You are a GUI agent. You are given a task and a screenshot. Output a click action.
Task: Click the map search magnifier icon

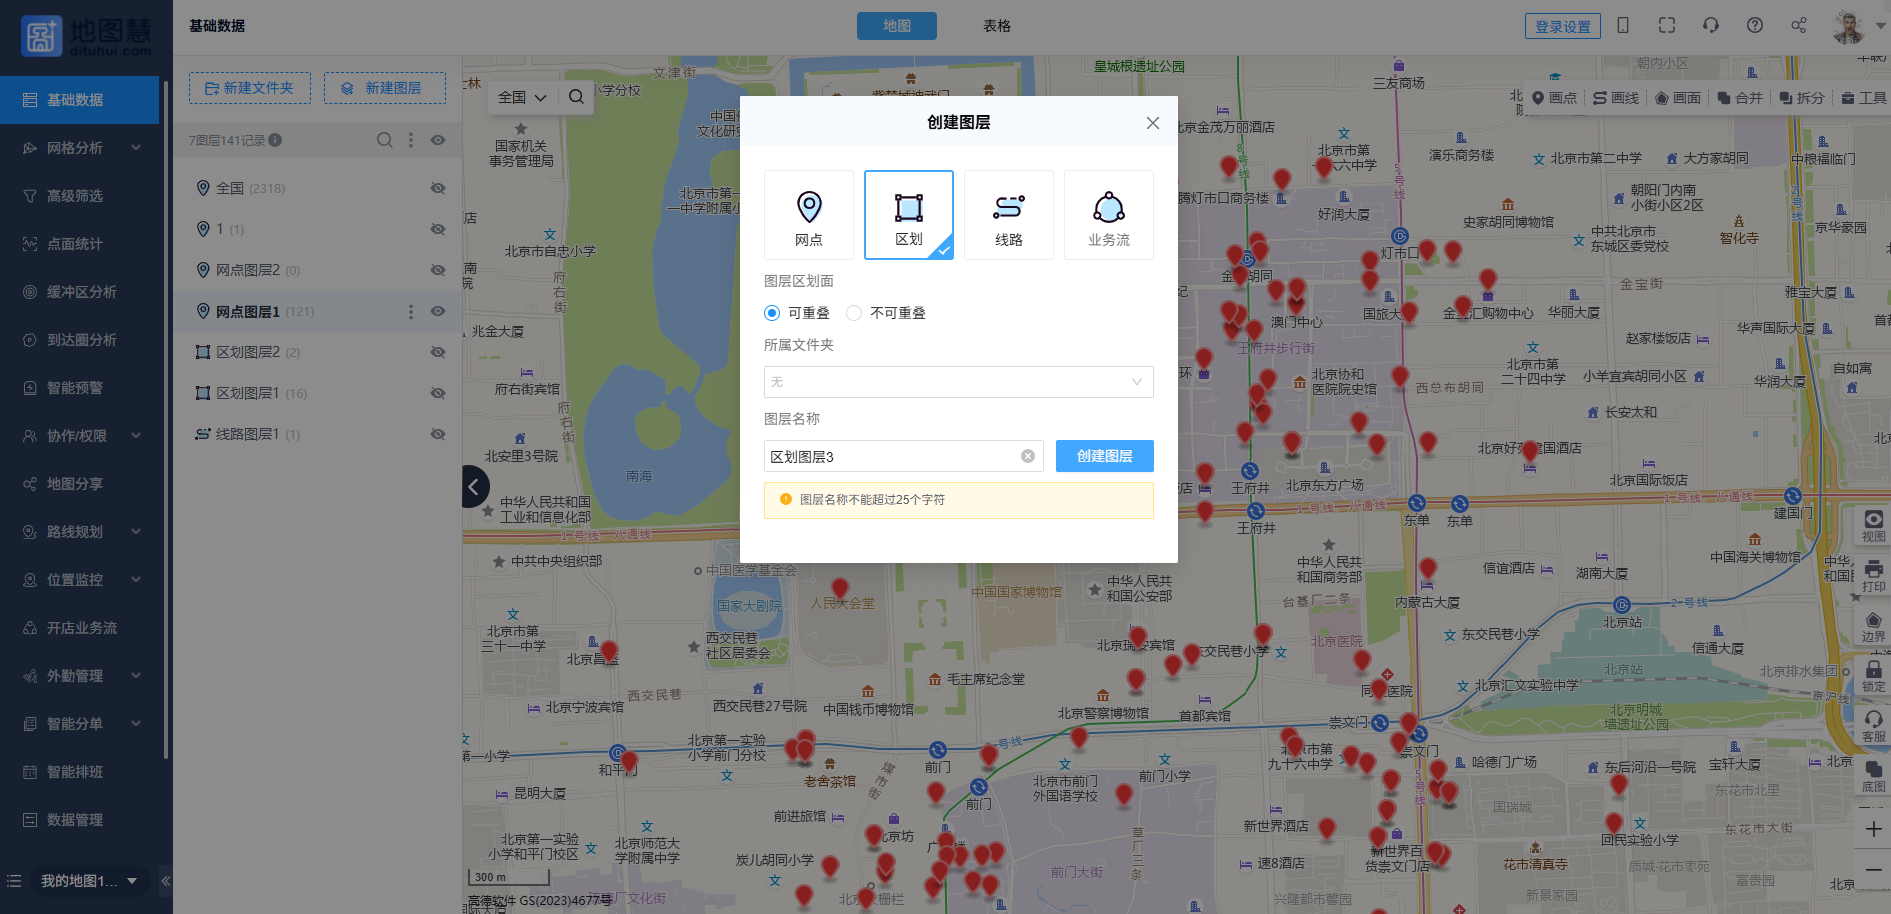click(576, 97)
